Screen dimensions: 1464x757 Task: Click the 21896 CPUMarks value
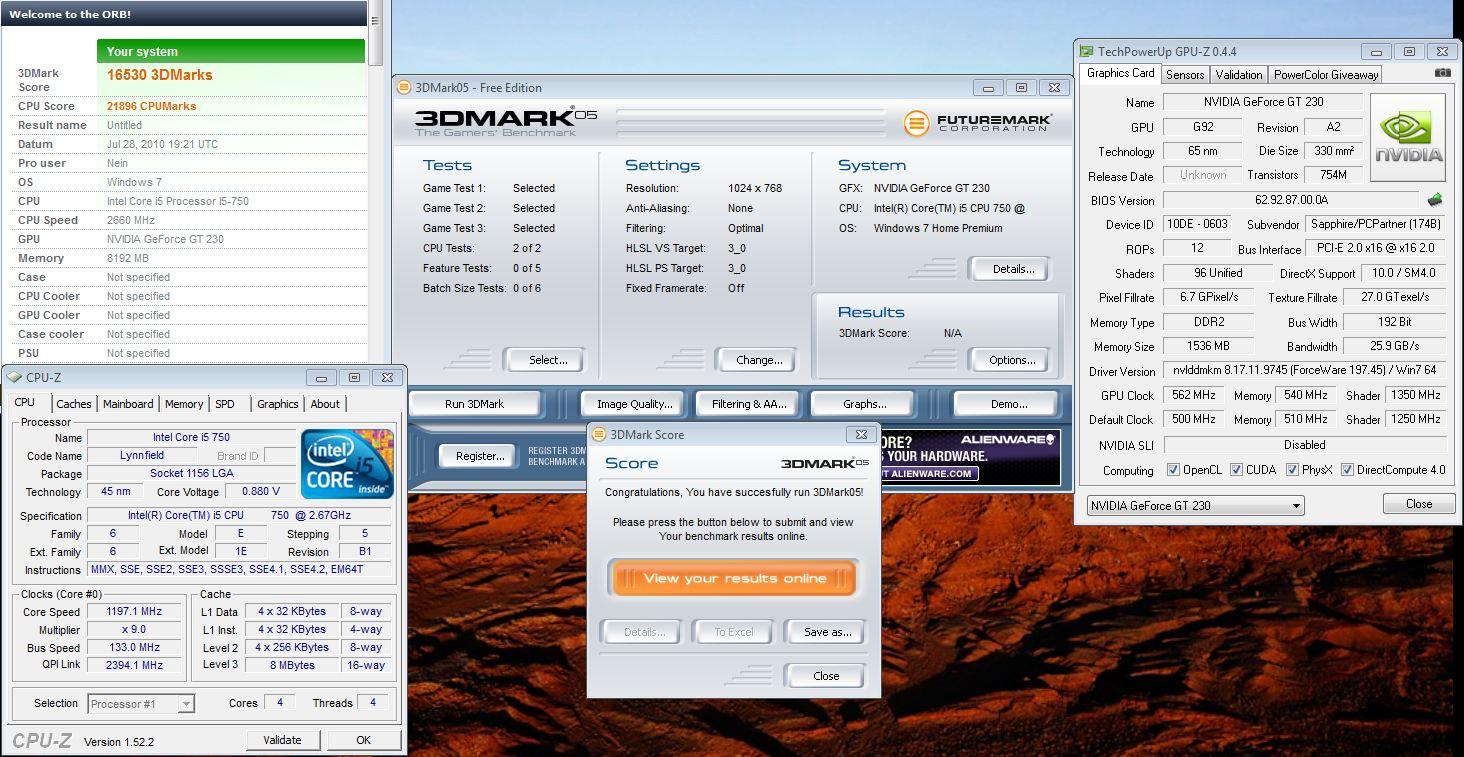tap(151, 106)
